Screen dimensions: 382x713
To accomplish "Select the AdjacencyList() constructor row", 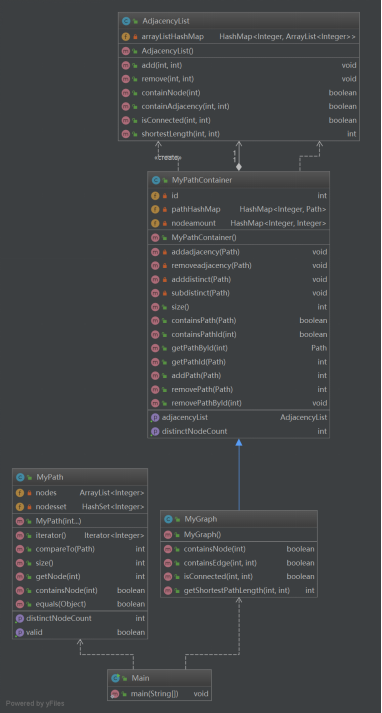I will [239, 51].
